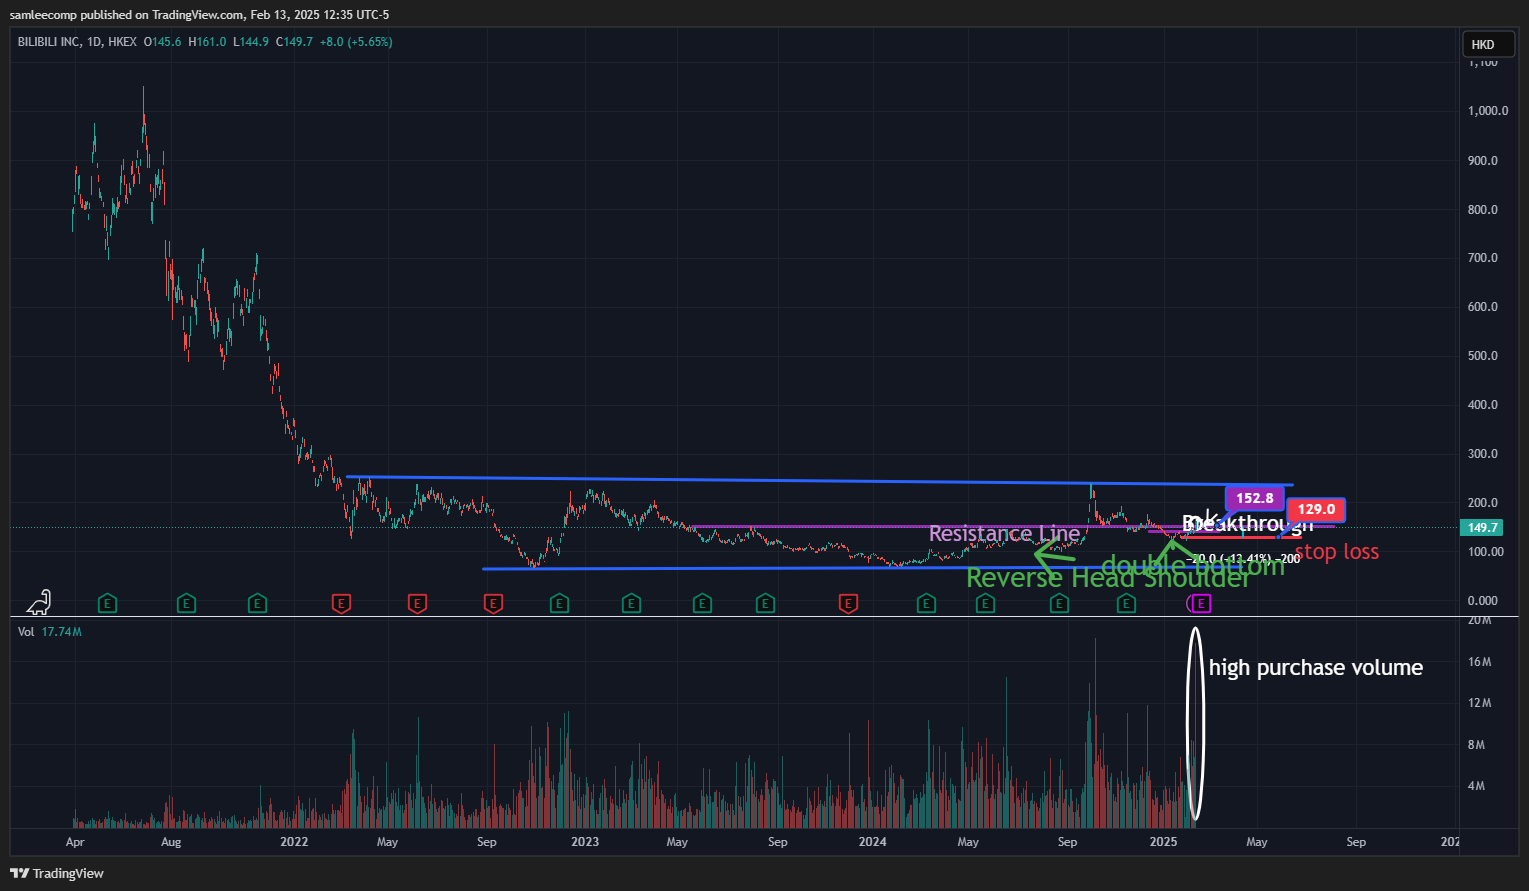Select the red 'stop loss' annotation
The image size is (1529, 891).
coord(1337,552)
